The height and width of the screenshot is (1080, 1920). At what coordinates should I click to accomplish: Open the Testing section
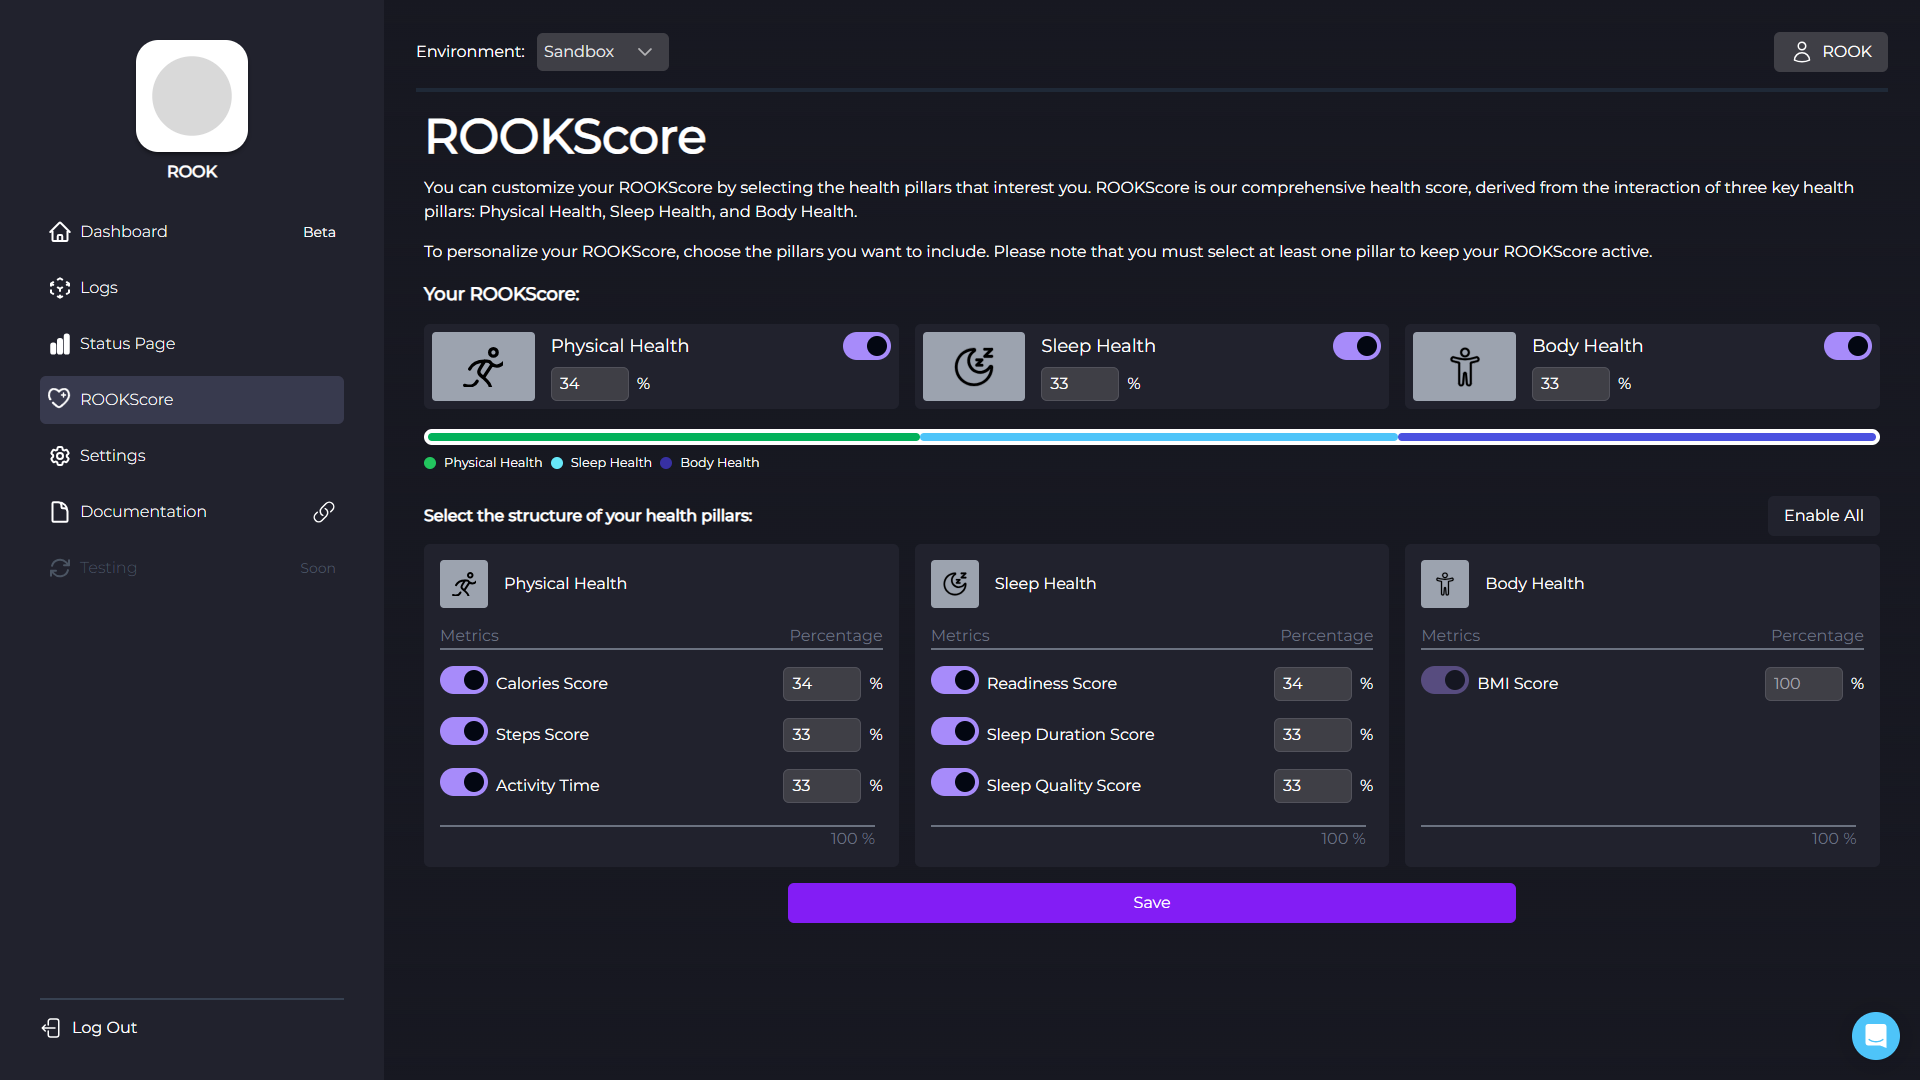coord(108,567)
